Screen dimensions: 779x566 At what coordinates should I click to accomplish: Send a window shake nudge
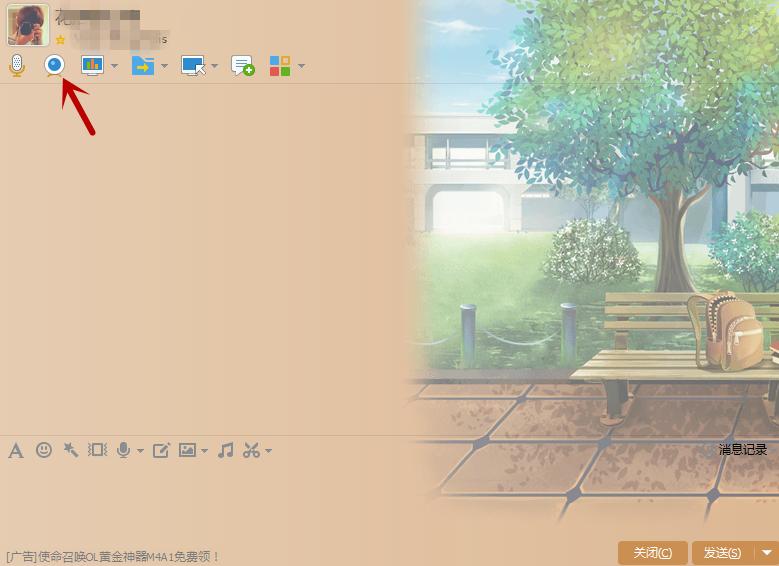click(x=97, y=450)
